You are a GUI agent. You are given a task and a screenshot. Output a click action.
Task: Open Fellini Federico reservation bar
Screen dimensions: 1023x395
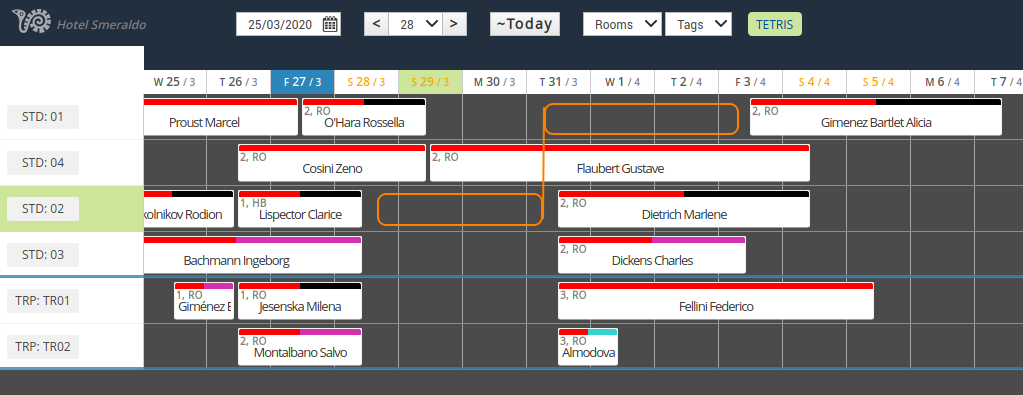tap(716, 301)
